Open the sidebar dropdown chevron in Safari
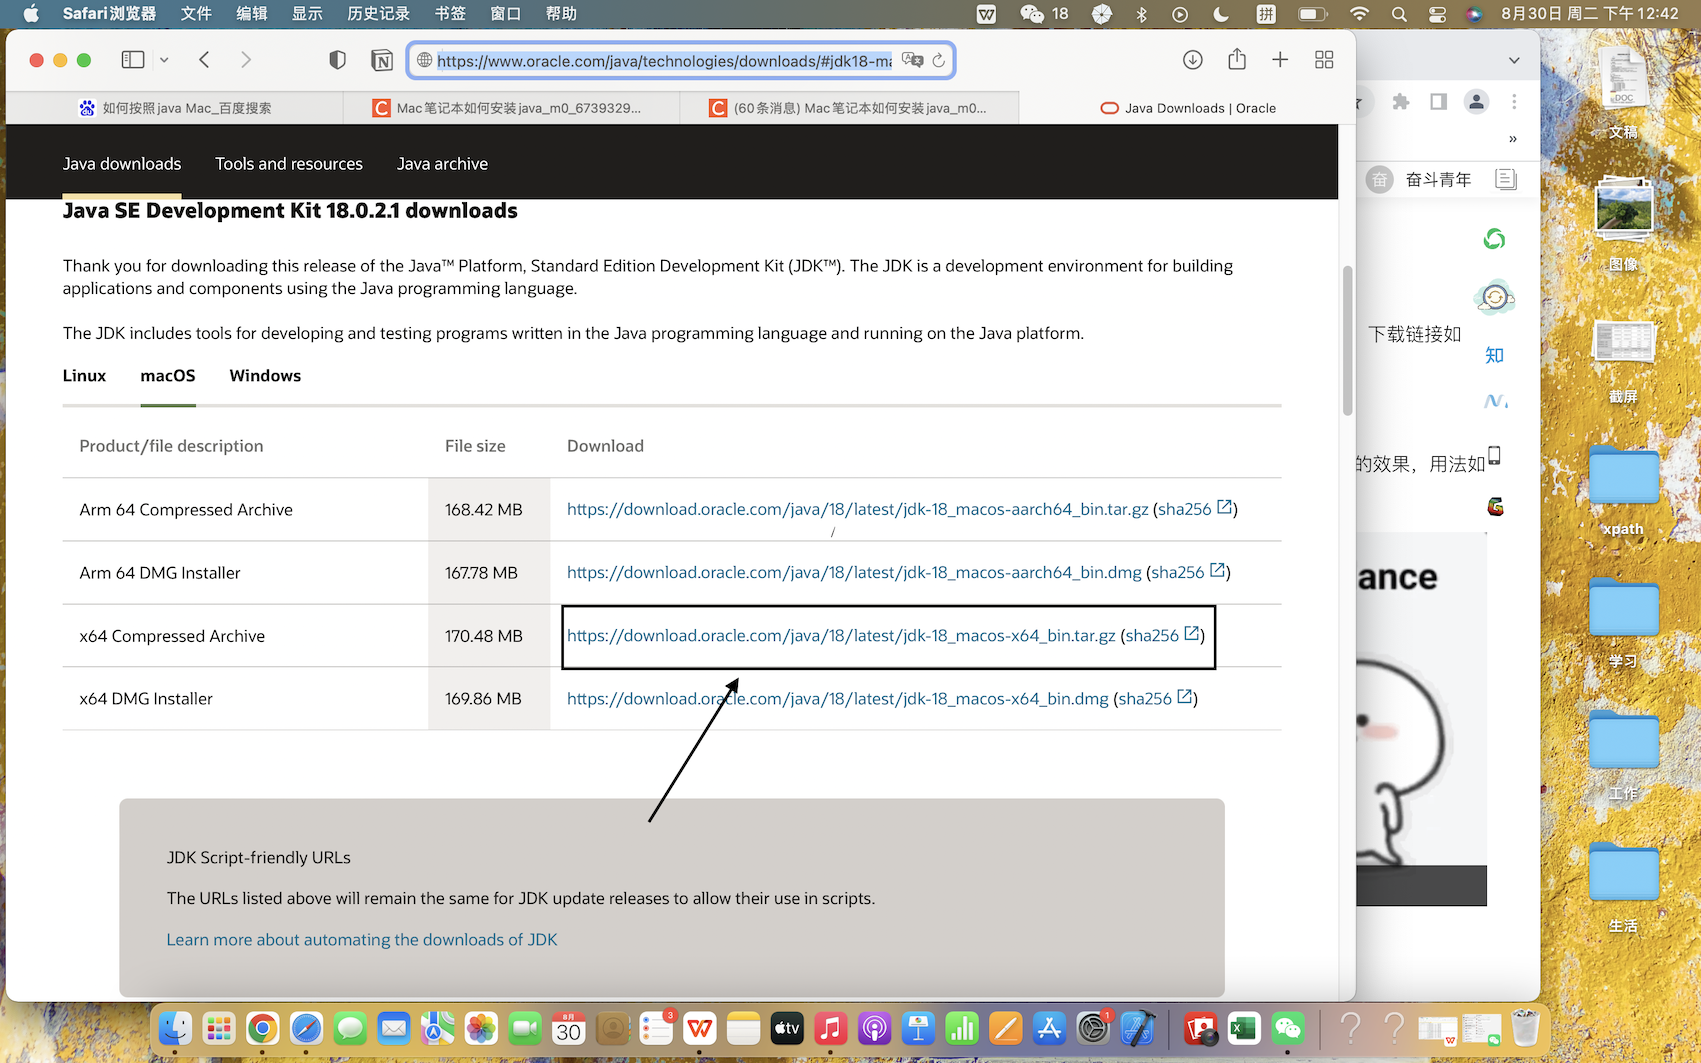This screenshot has width=1701, height=1063. [164, 60]
